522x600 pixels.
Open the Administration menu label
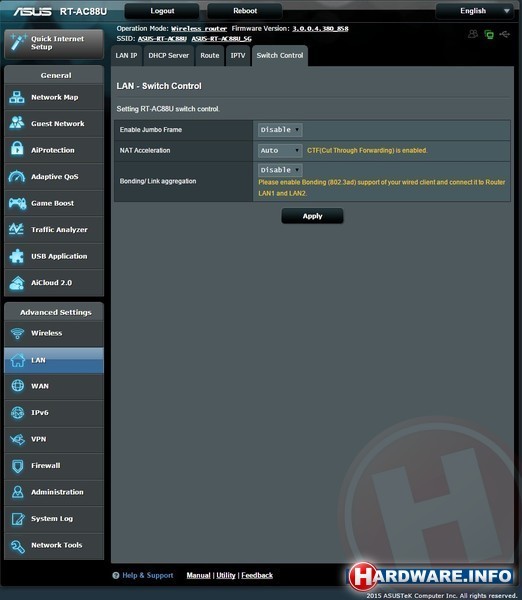pos(57,492)
